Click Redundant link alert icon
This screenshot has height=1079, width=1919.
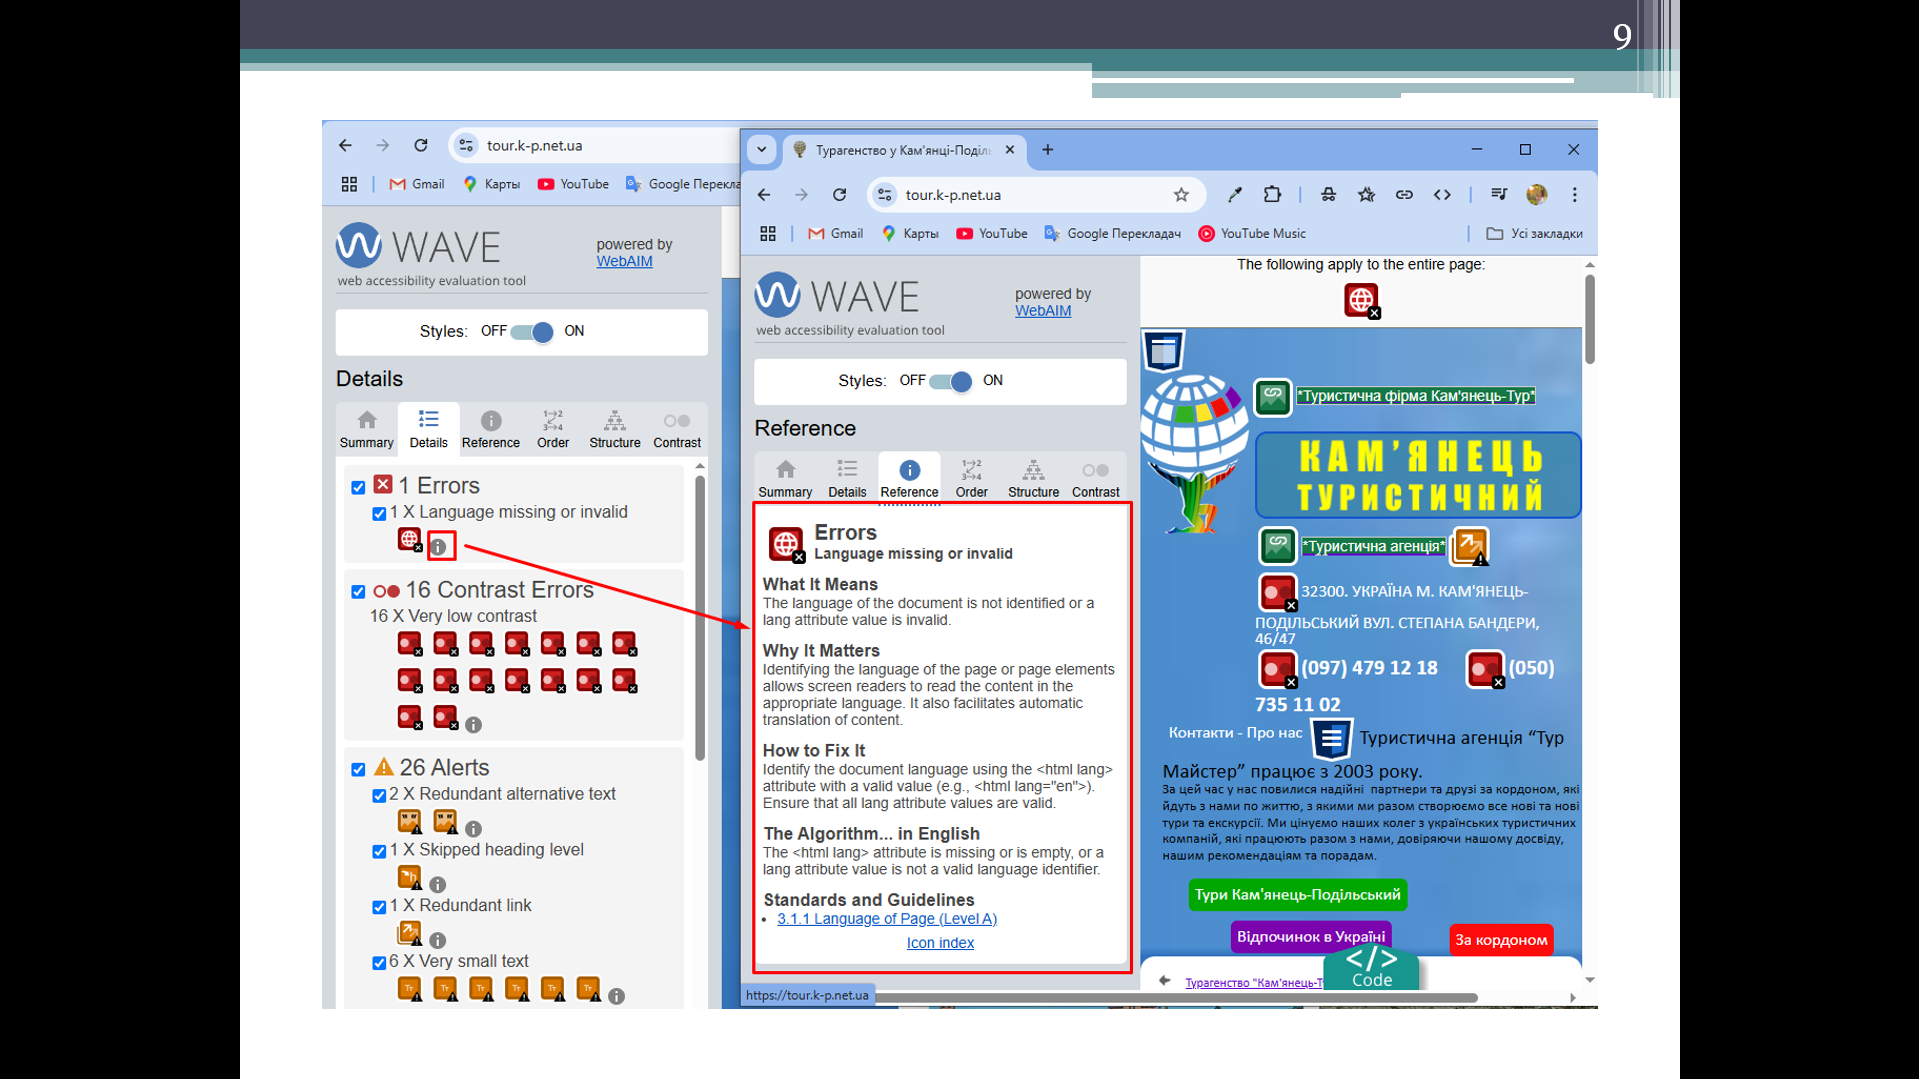tap(409, 933)
